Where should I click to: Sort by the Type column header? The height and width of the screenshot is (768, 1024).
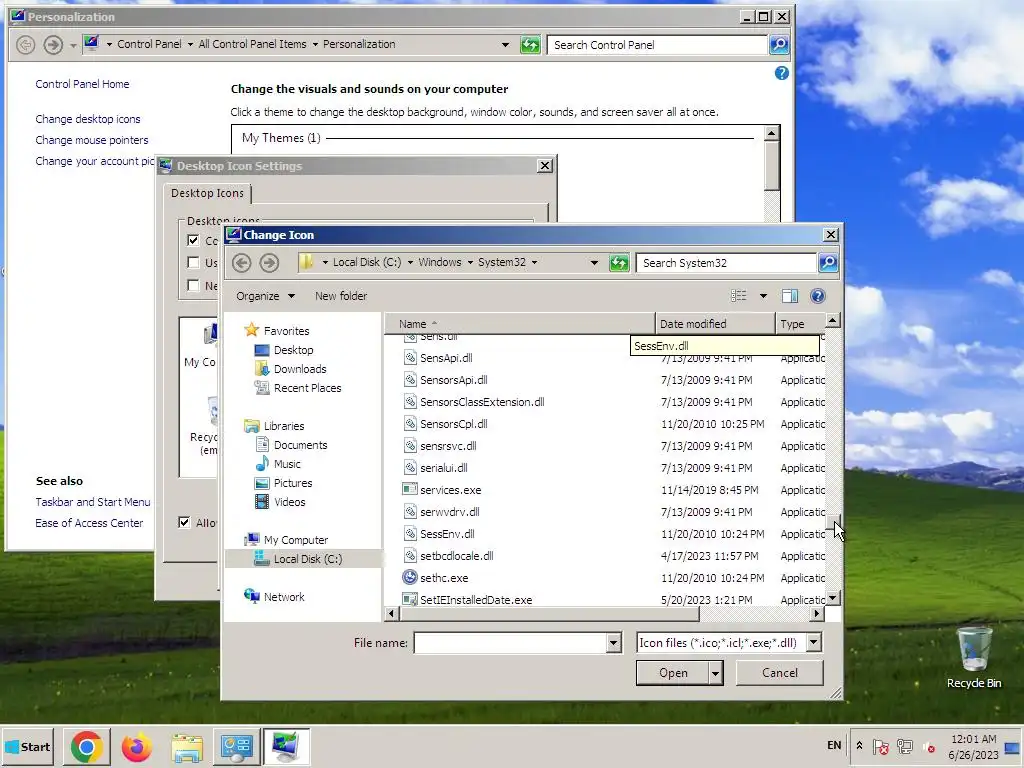coord(800,324)
